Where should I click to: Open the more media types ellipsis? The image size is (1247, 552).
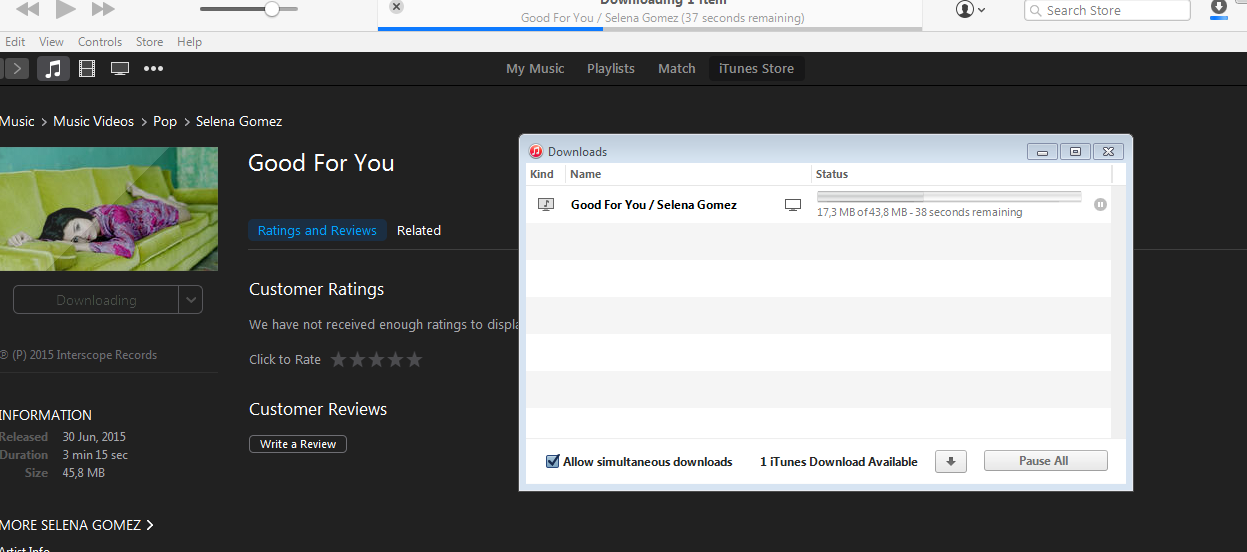[x=153, y=68]
